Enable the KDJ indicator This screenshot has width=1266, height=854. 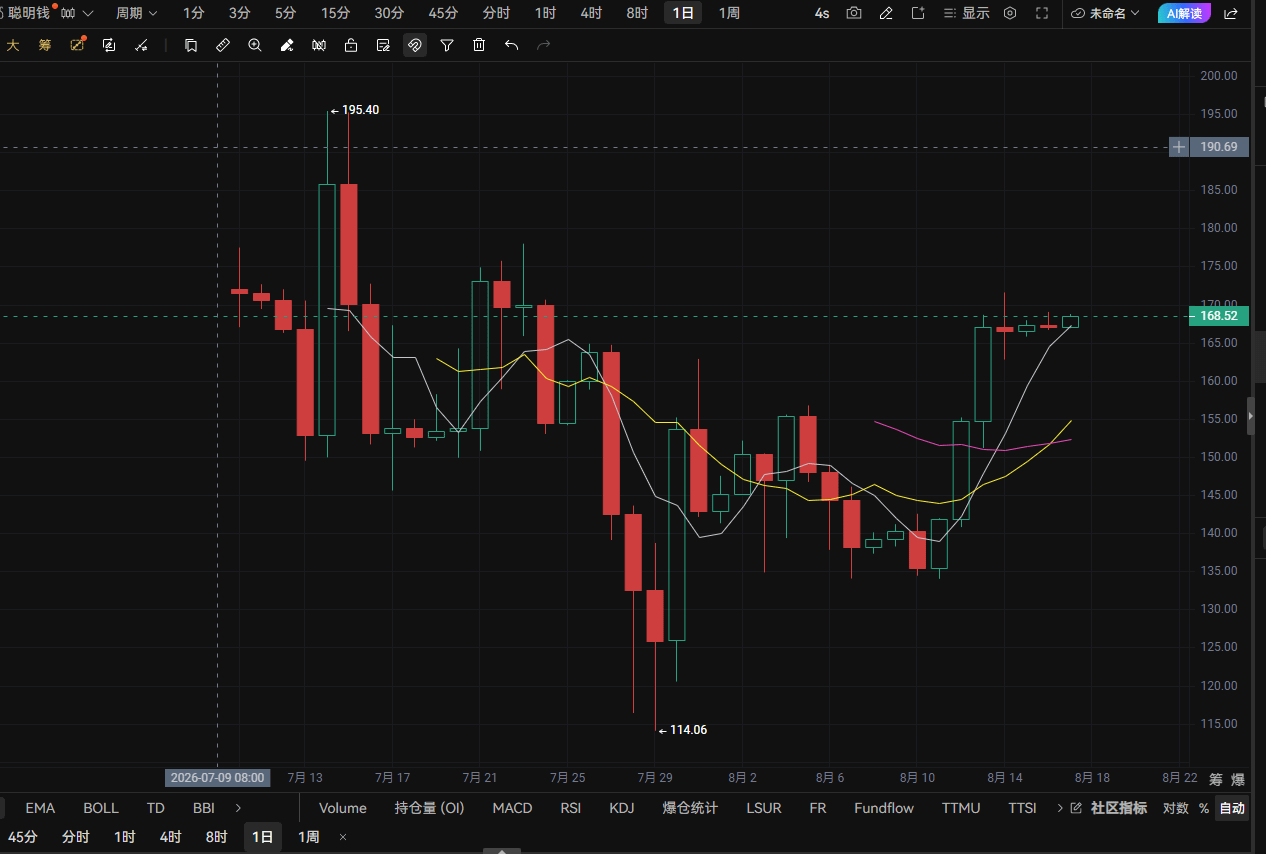(x=622, y=808)
